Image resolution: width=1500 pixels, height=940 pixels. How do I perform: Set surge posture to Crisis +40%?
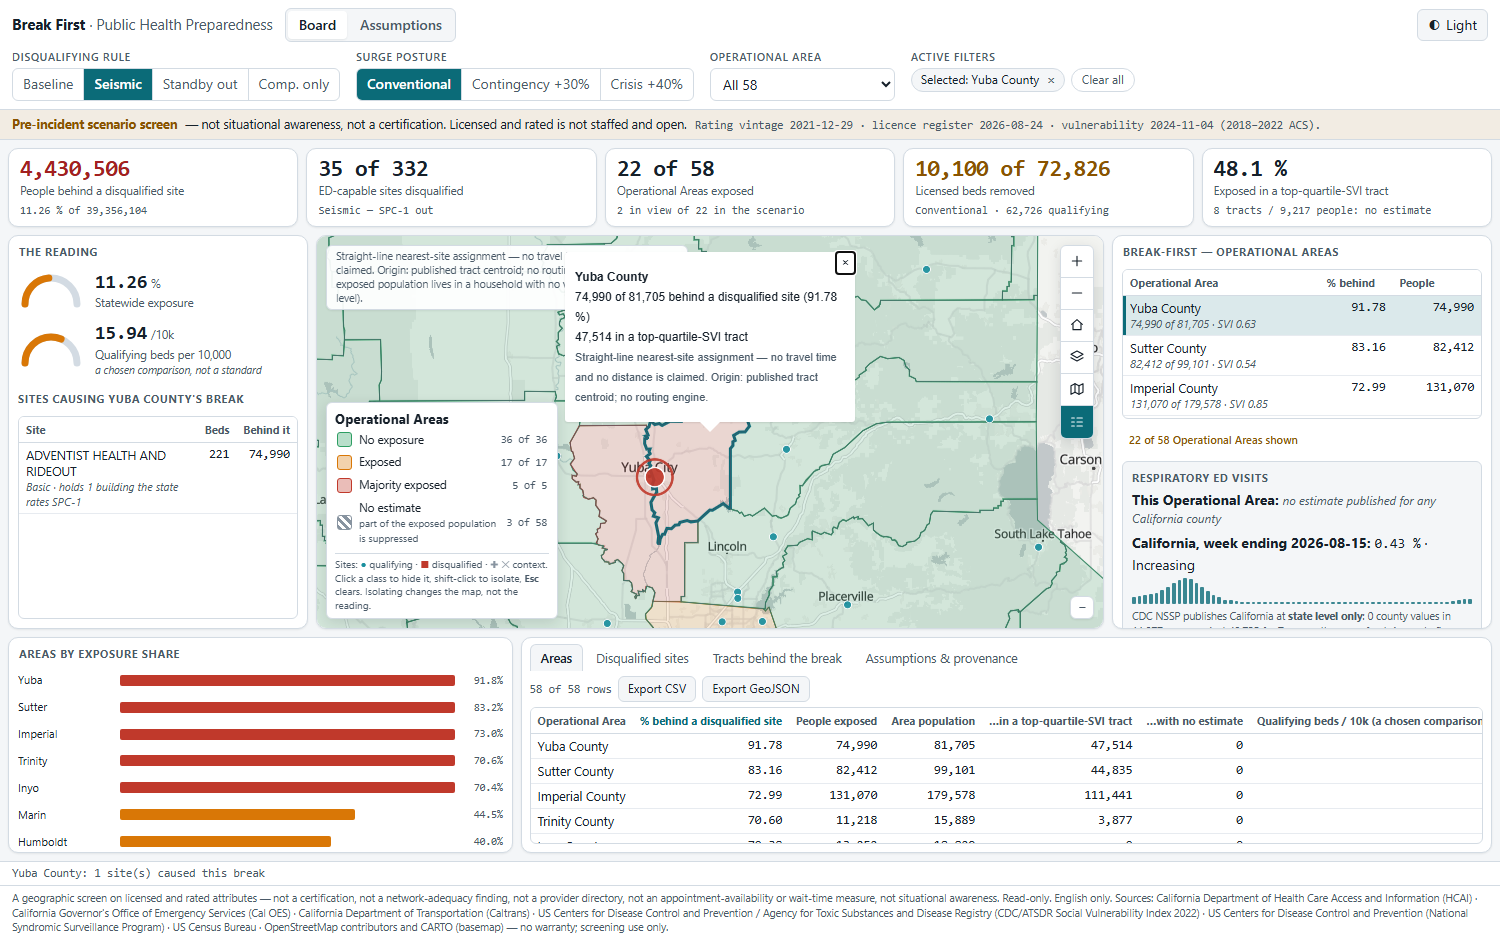646,84
